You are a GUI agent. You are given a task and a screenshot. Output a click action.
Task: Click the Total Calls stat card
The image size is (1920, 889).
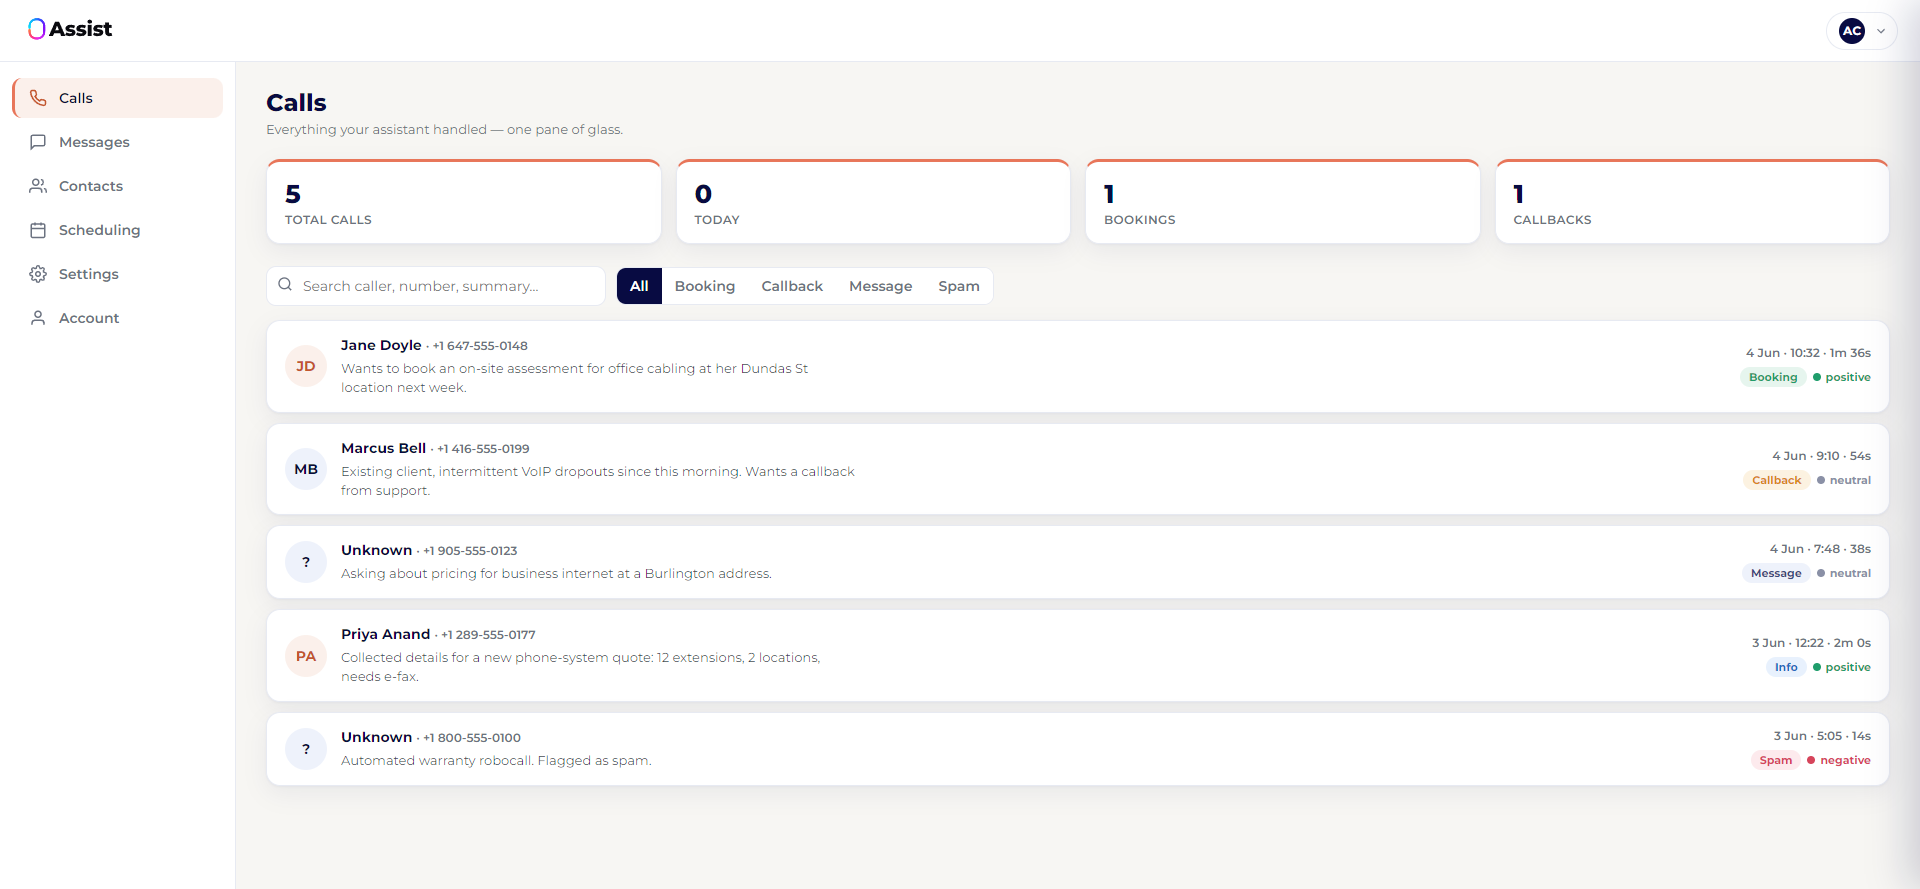point(464,201)
